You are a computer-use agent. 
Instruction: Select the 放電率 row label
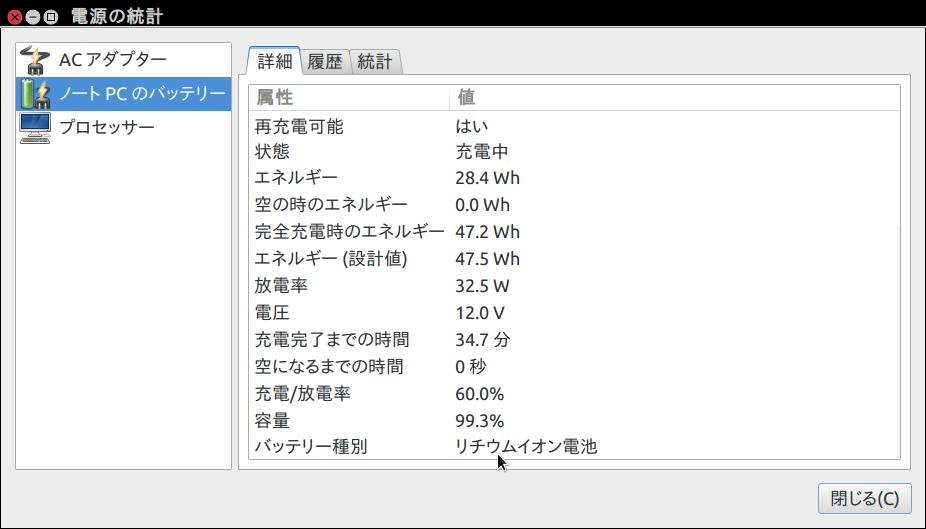coord(281,286)
